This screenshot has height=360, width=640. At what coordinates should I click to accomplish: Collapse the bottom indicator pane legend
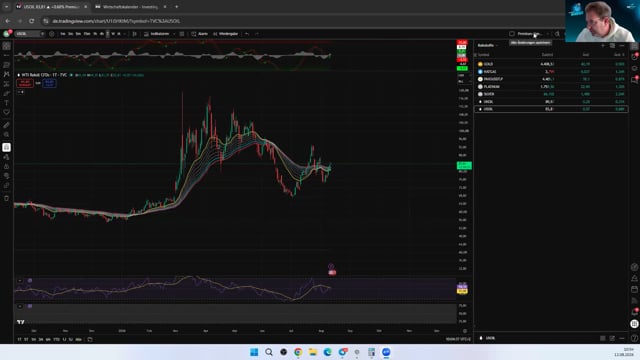20,306
